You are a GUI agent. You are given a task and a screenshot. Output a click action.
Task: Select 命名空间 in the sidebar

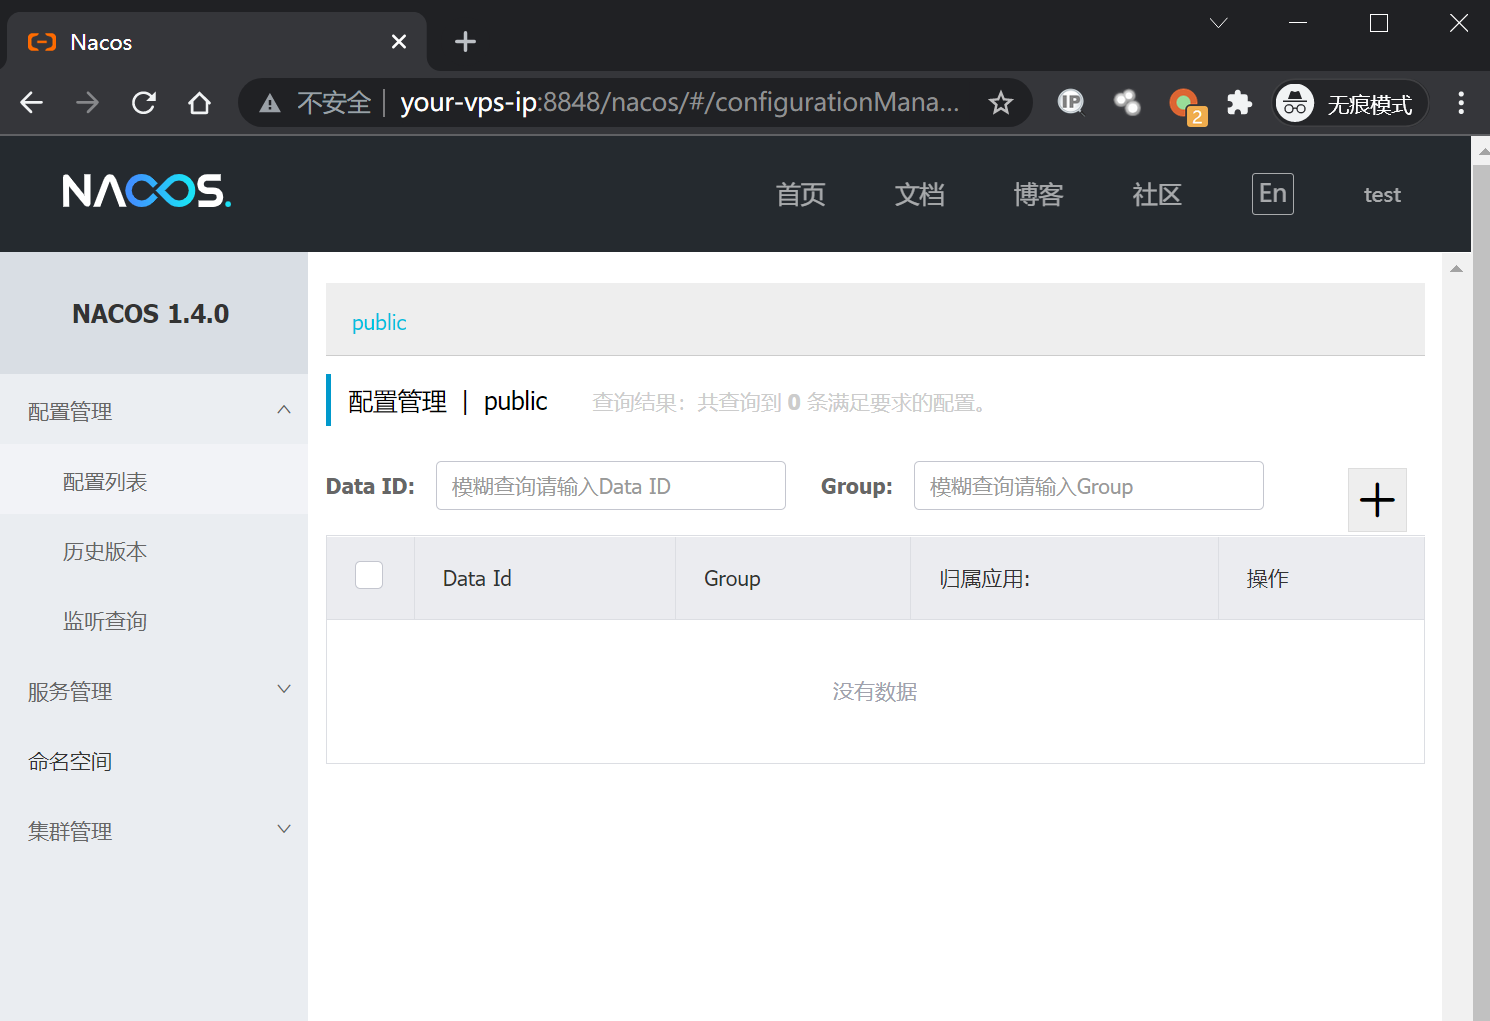click(70, 762)
